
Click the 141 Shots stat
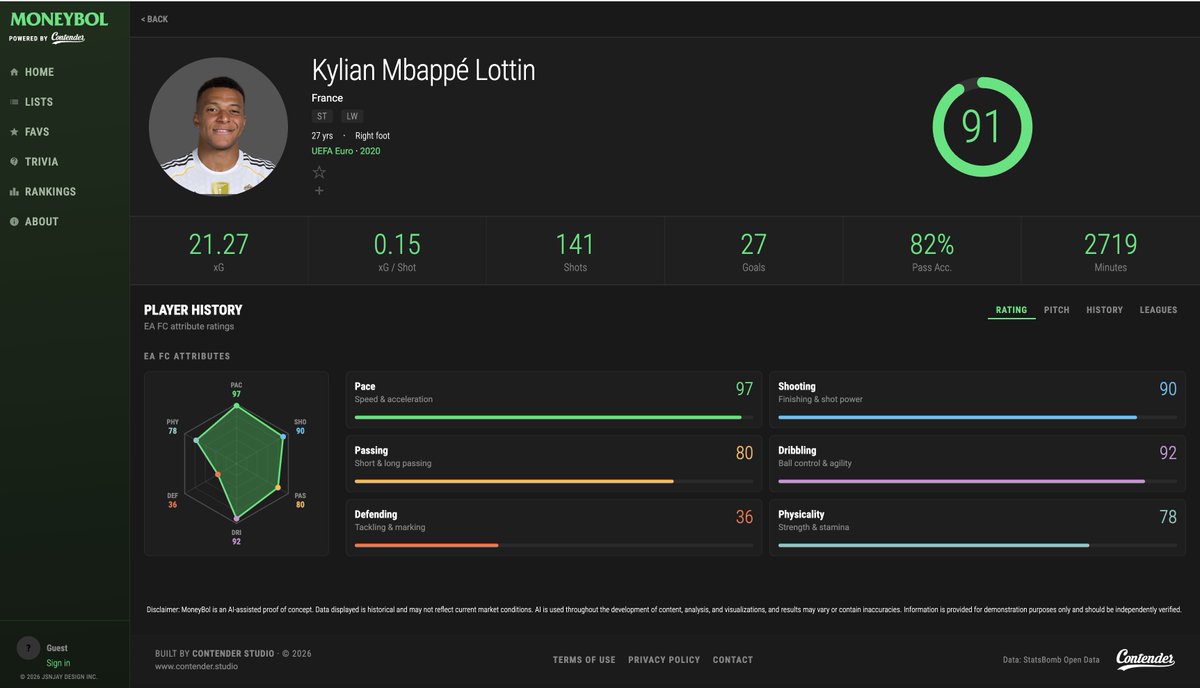(575, 251)
